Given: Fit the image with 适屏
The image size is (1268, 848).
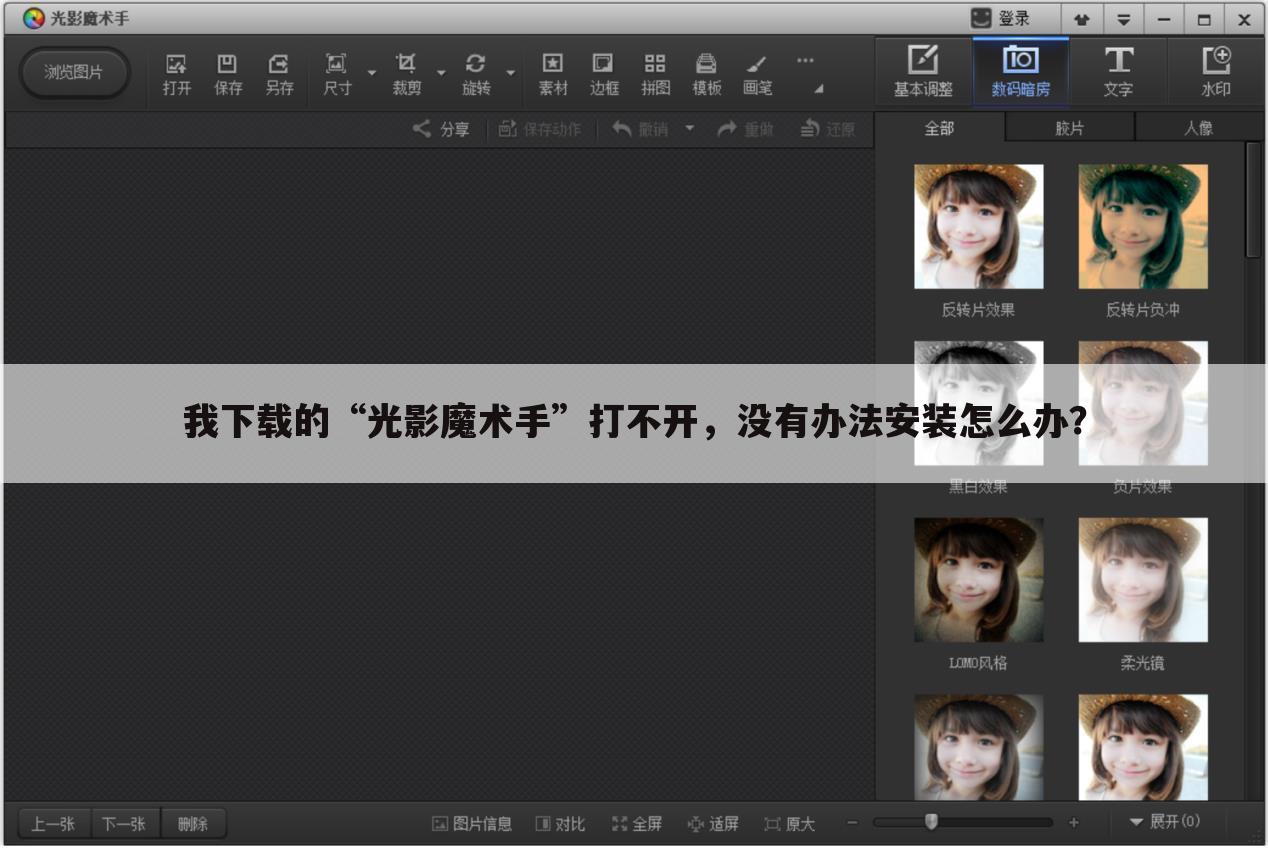Looking at the screenshot, I should [x=714, y=824].
